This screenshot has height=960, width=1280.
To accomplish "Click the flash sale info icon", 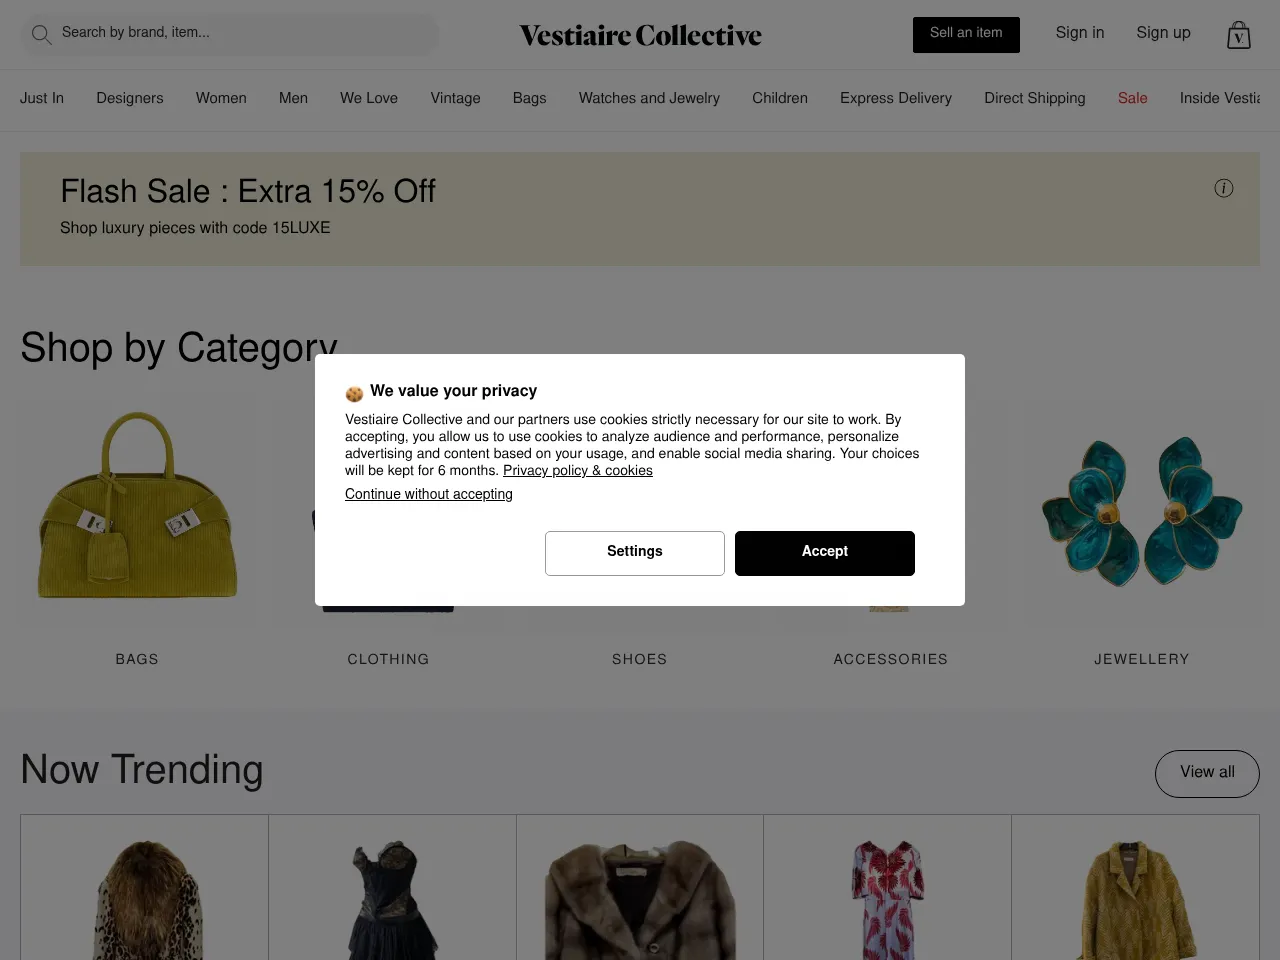I will tap(1223, 188).
